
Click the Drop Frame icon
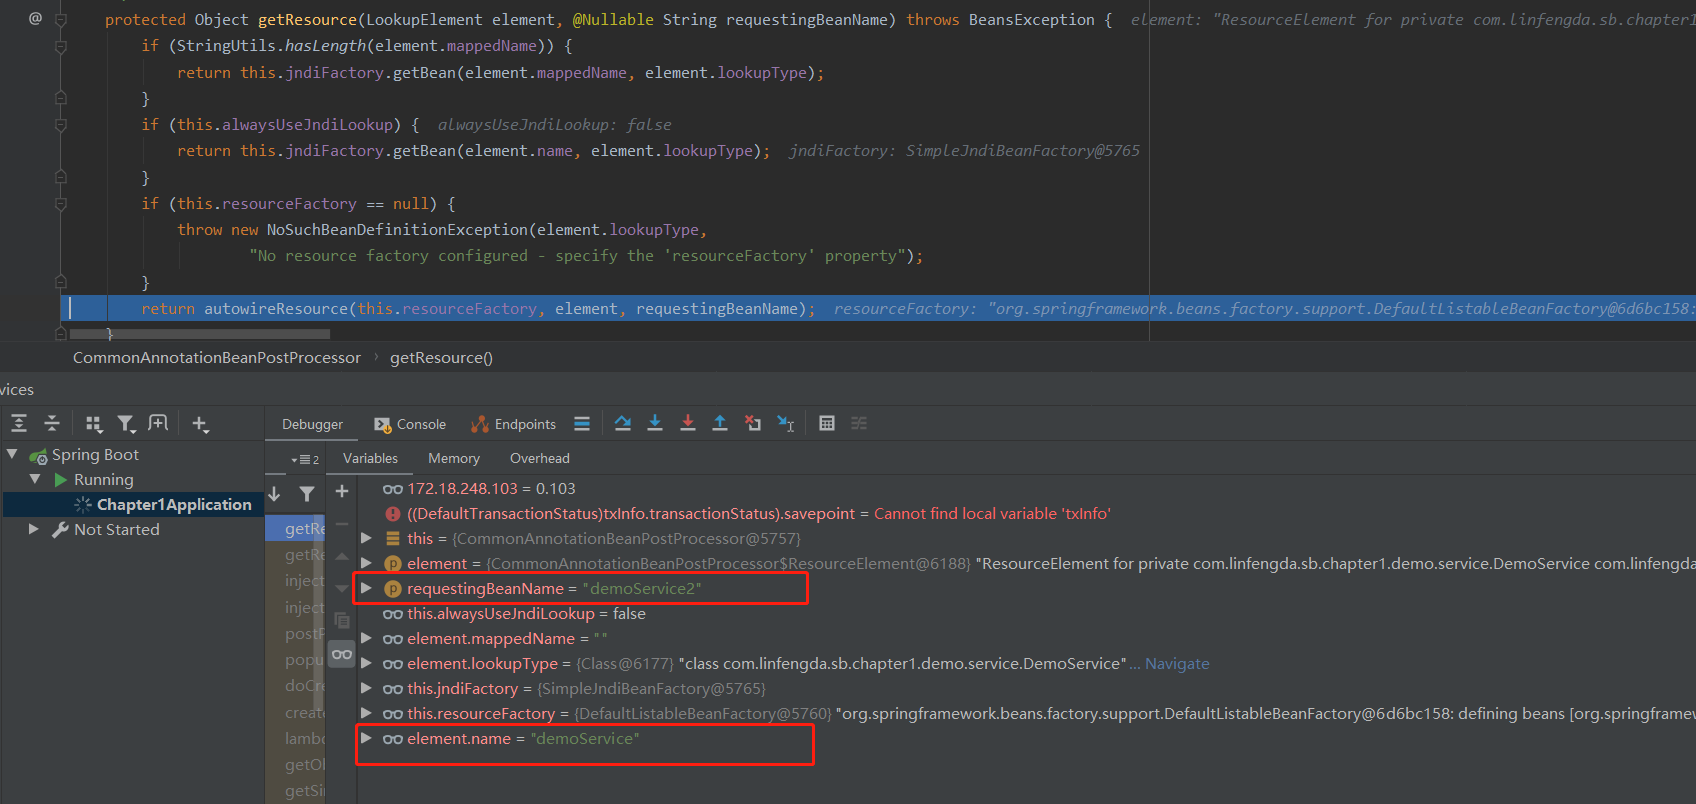[x=753, y=424]
